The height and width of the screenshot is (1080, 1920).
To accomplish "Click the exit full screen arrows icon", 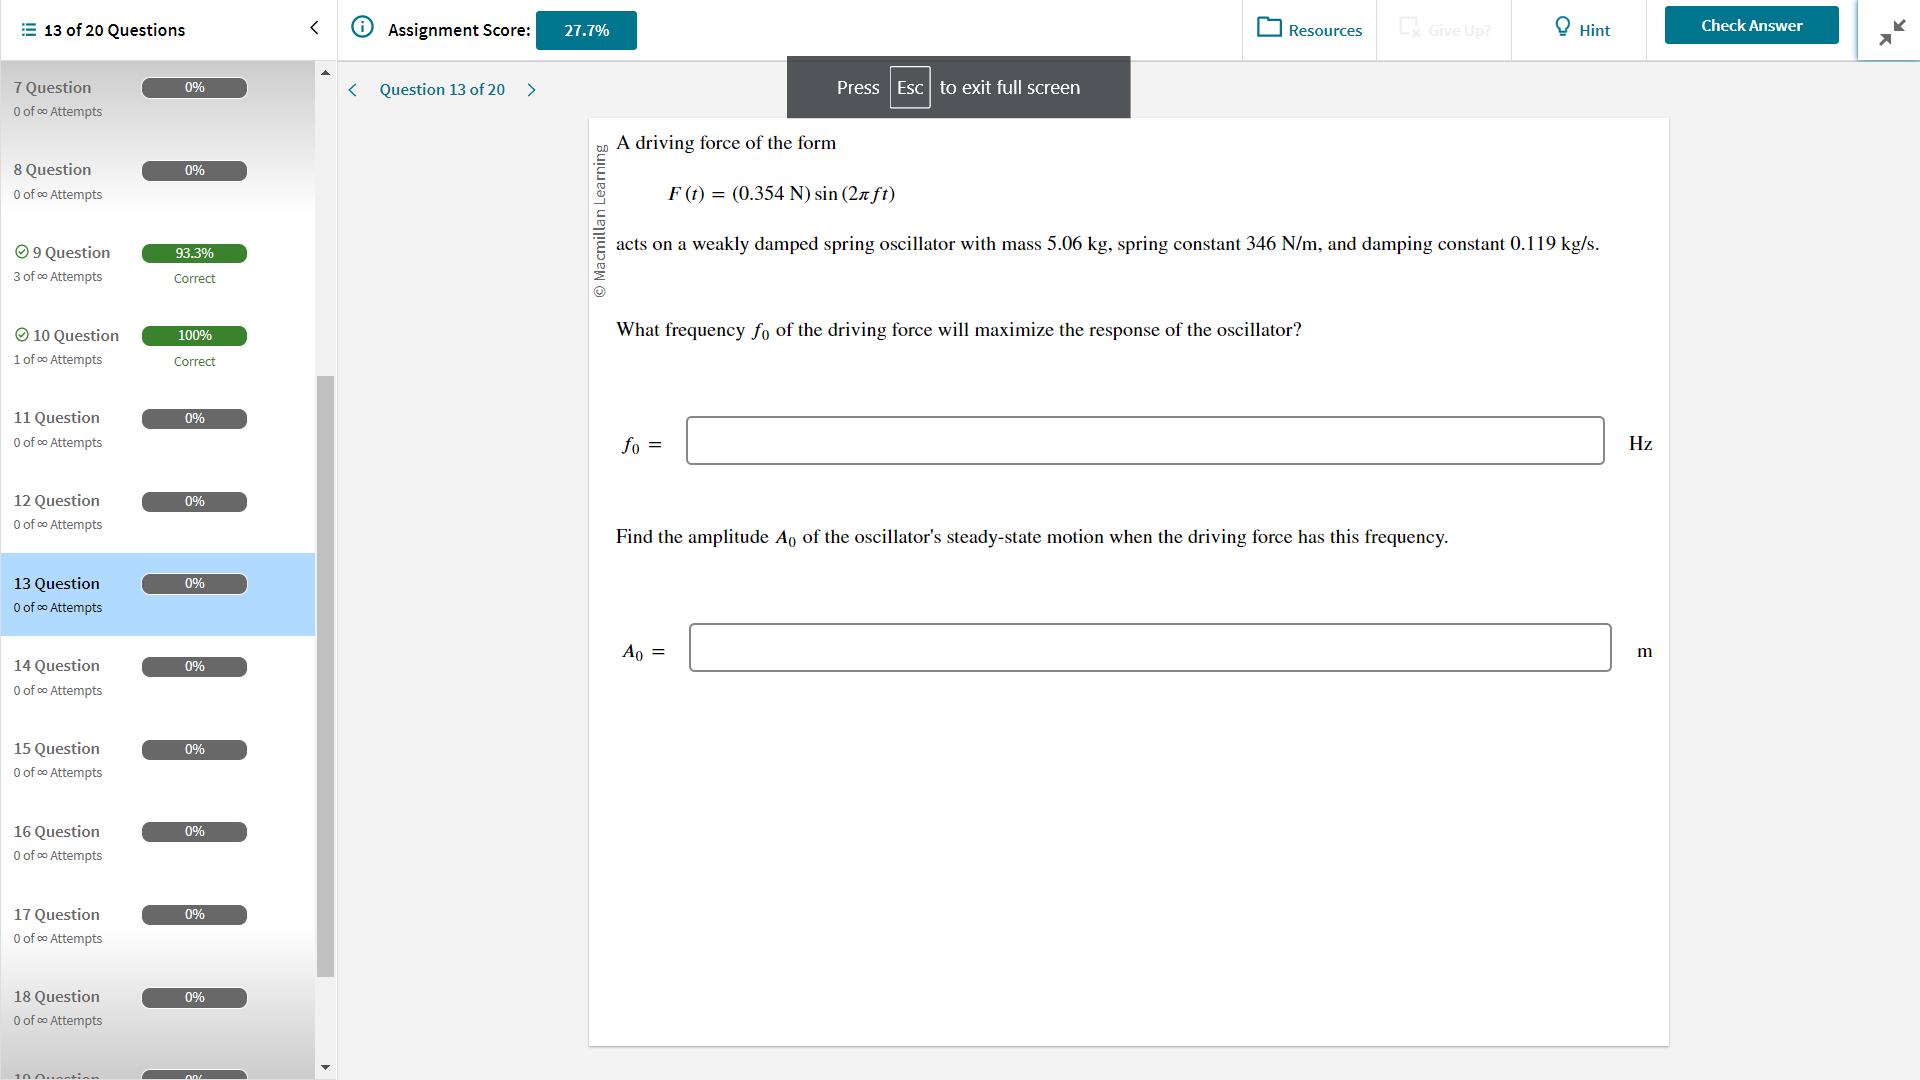I will tap(1891, 33).
